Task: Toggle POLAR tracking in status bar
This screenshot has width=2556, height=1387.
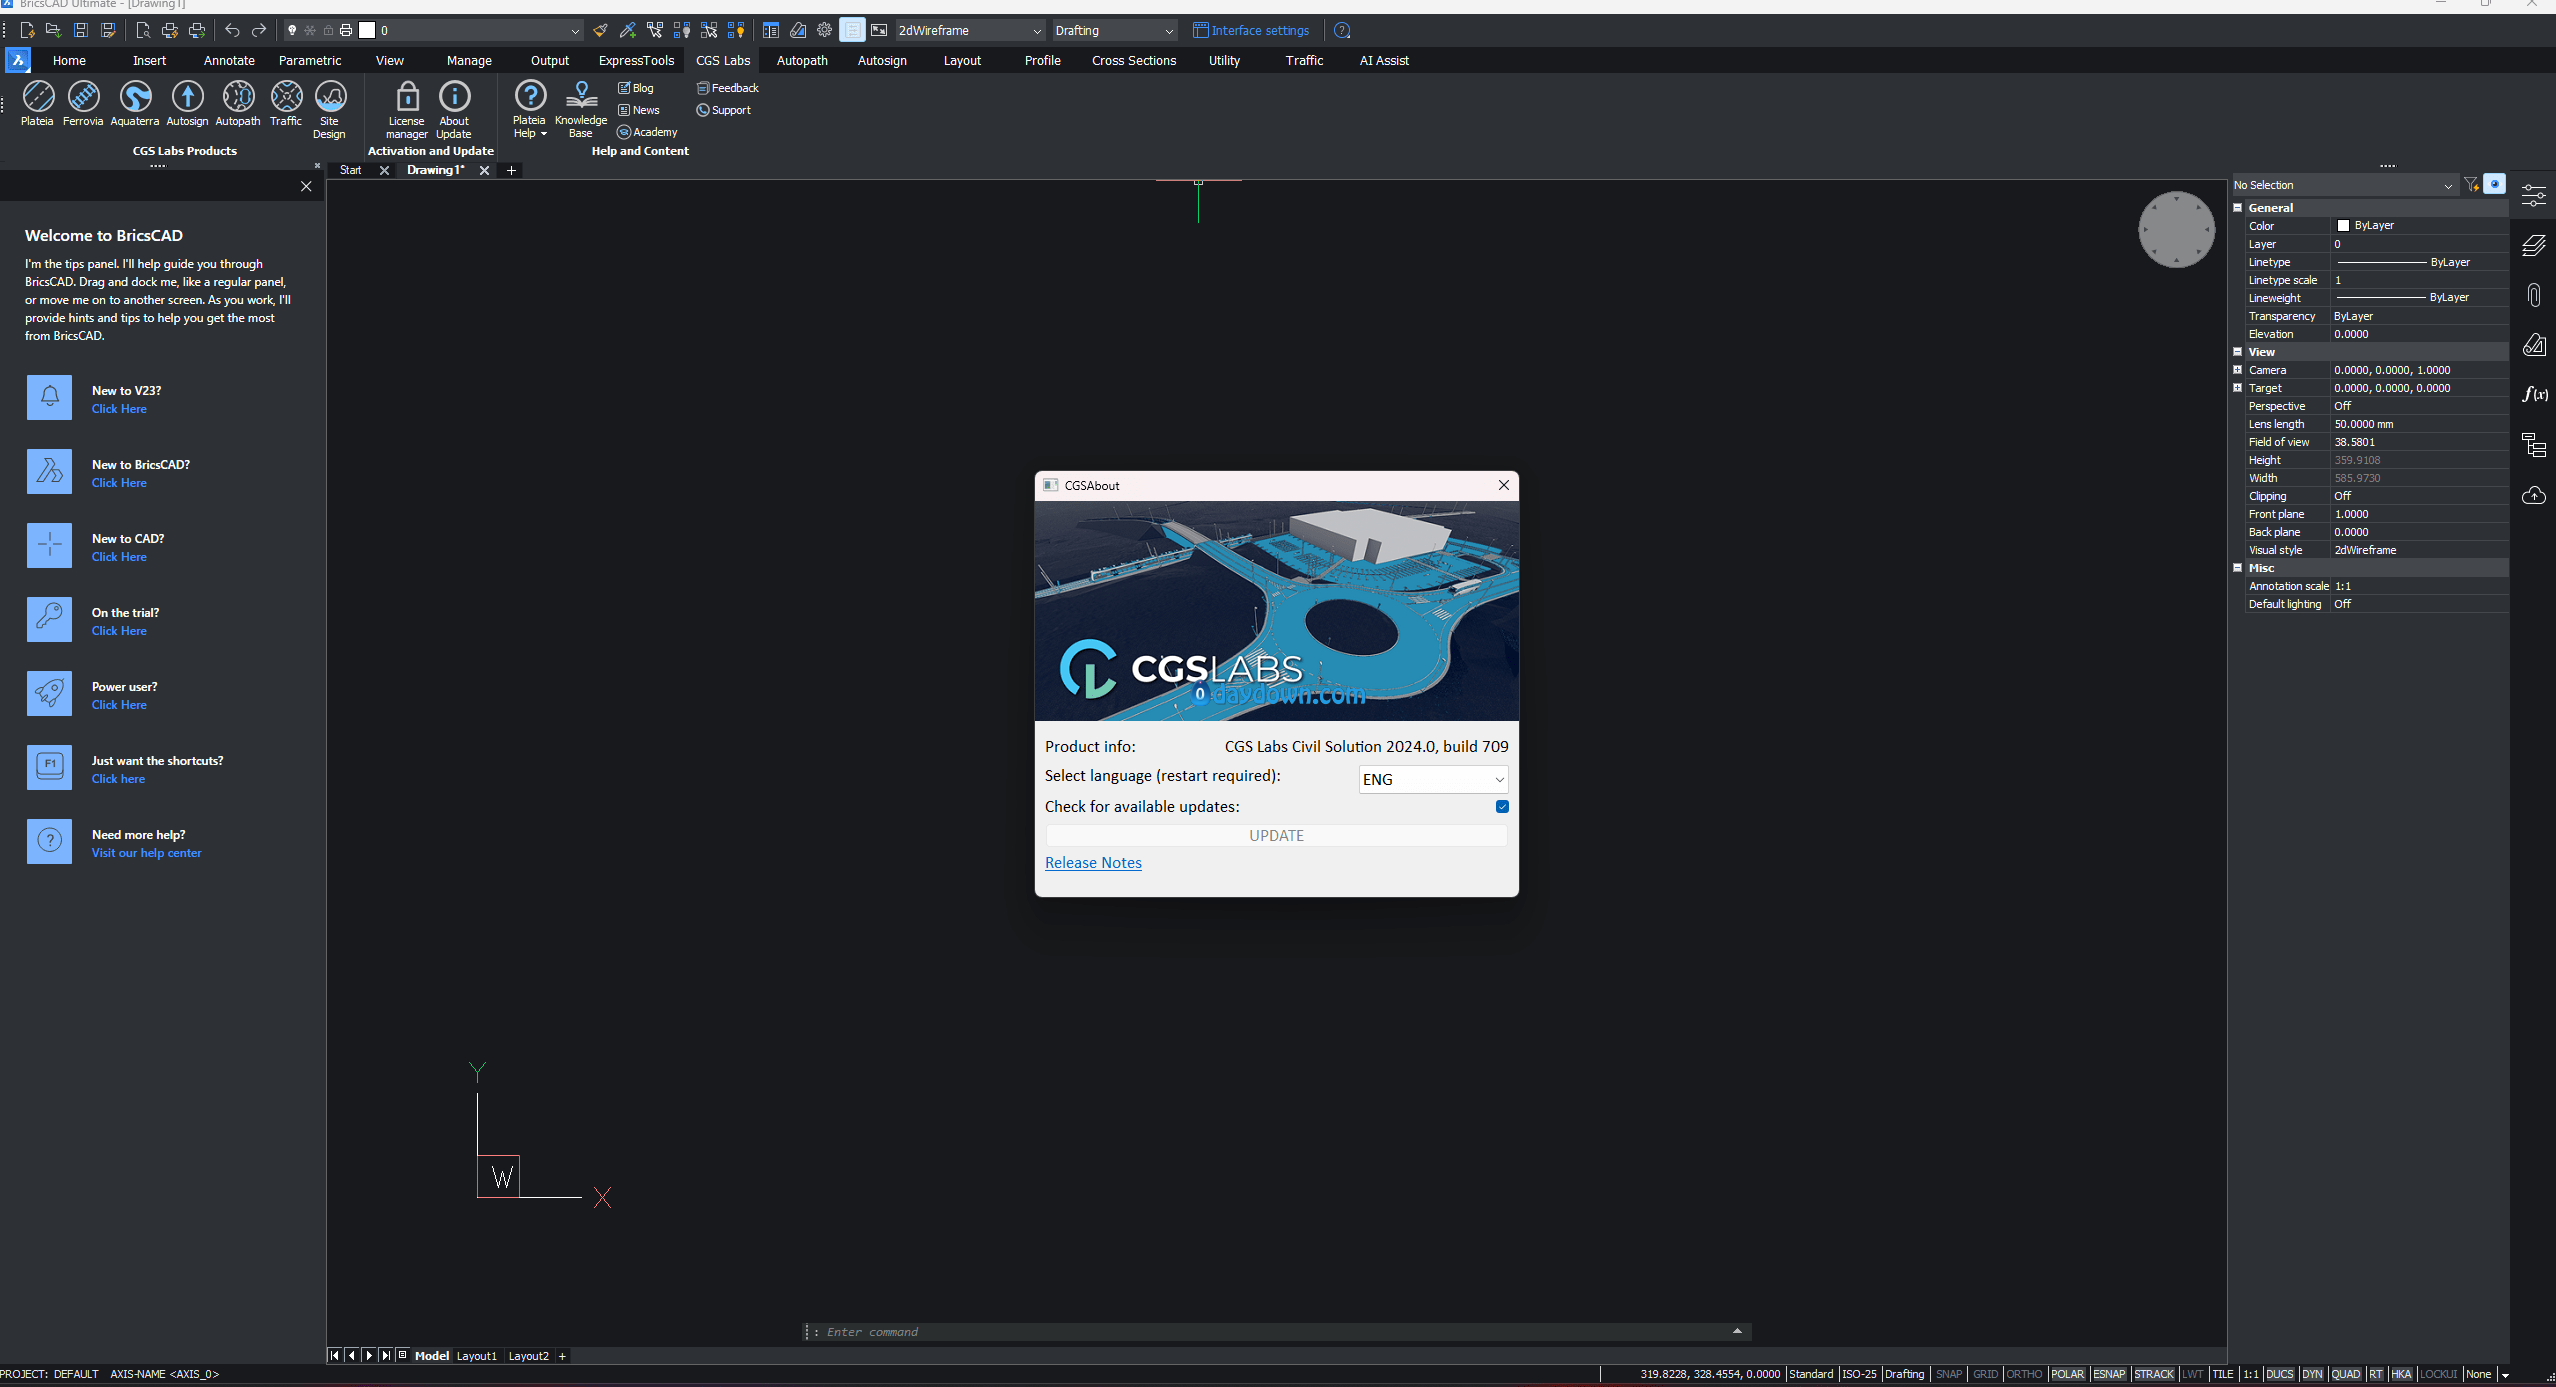Action: 2067,1374
